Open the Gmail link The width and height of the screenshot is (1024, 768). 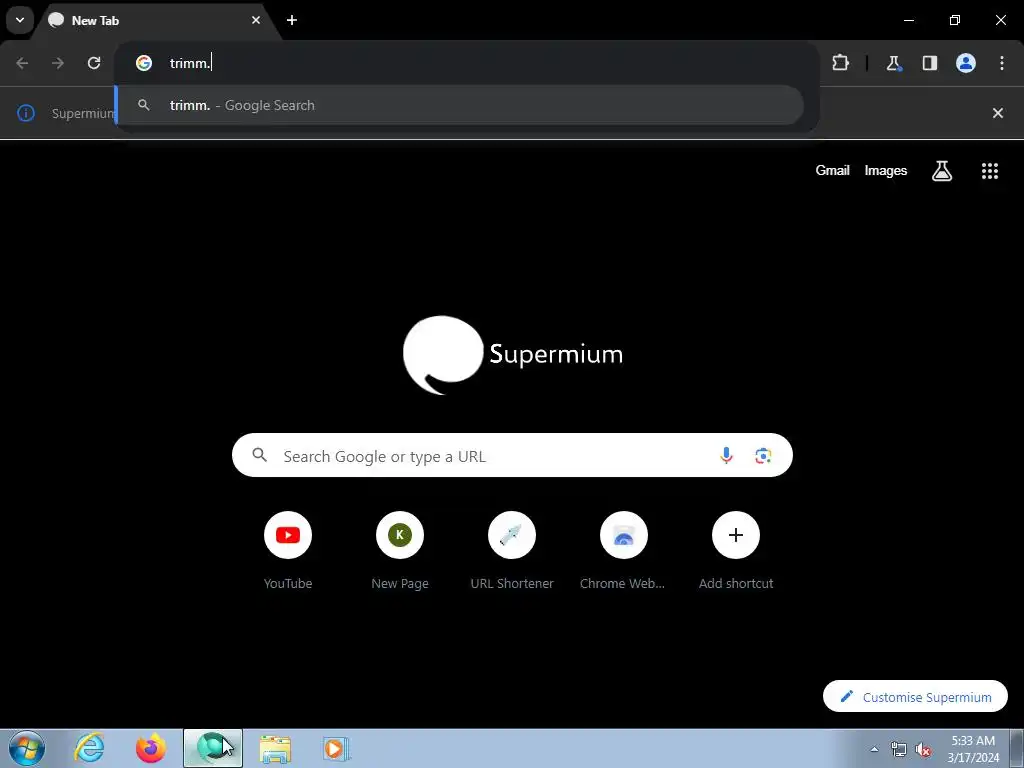[833, 170]
